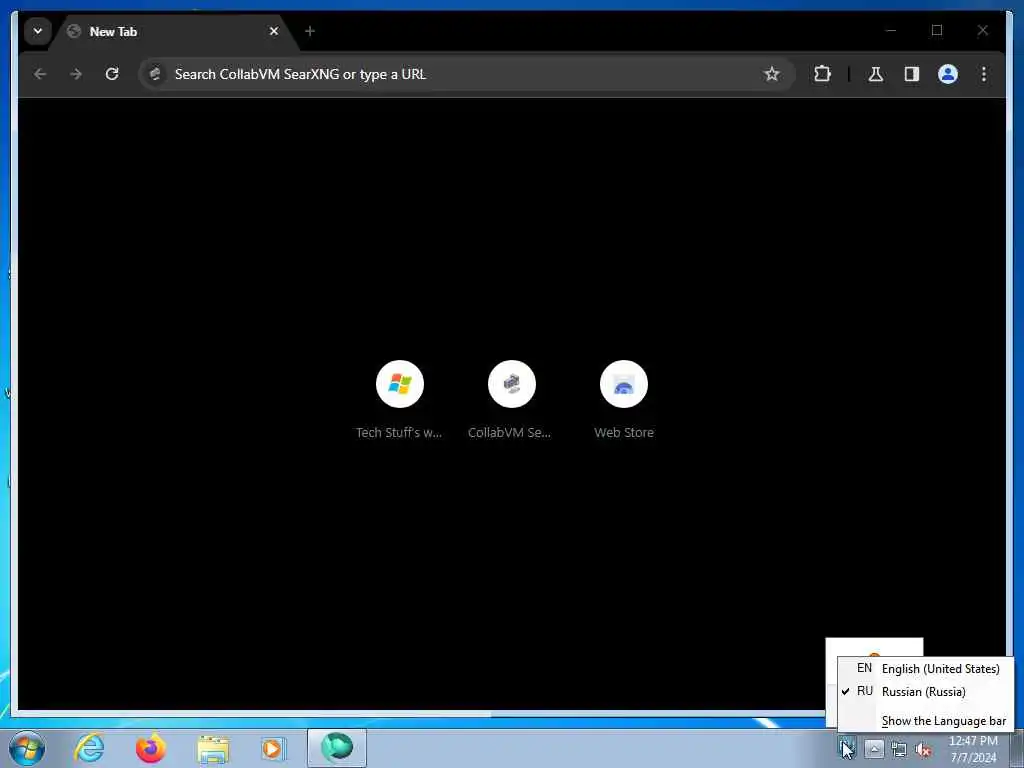This screenshot has width=1024, height=768.
Task: Open a new tab with plus button
Action: [310, 31]
